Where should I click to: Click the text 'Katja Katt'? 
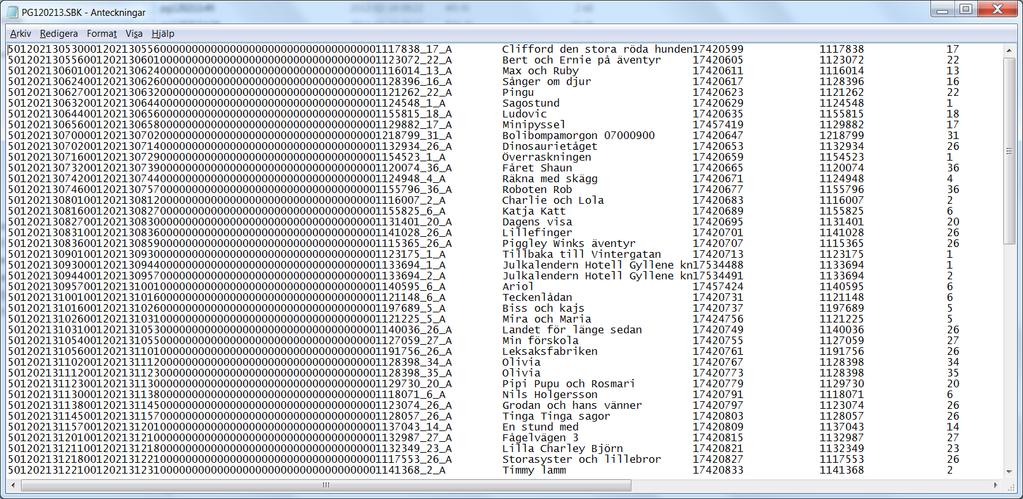534,211
